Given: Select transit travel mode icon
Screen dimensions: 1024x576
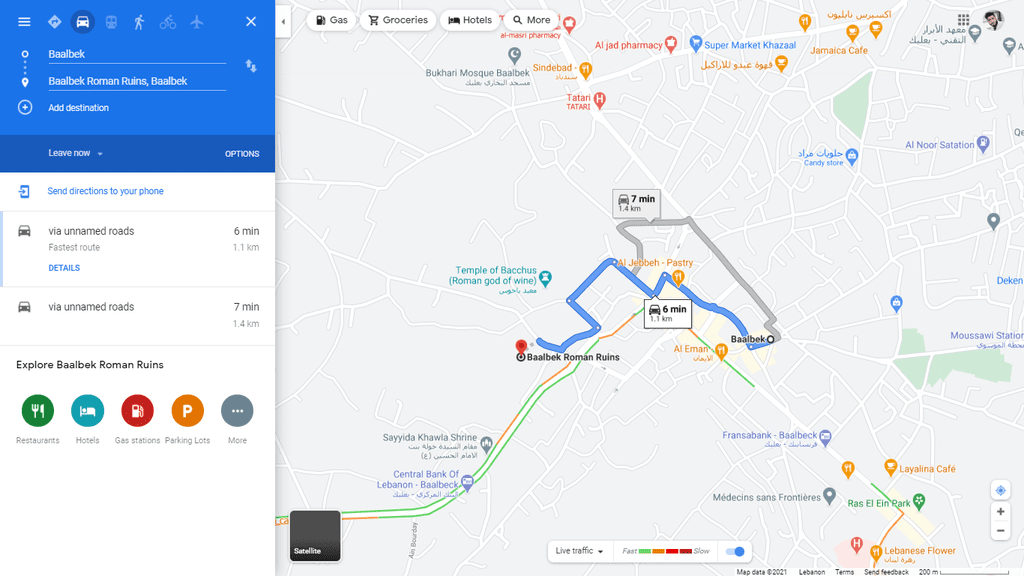Looking at the screenshot, I should 111,22.
